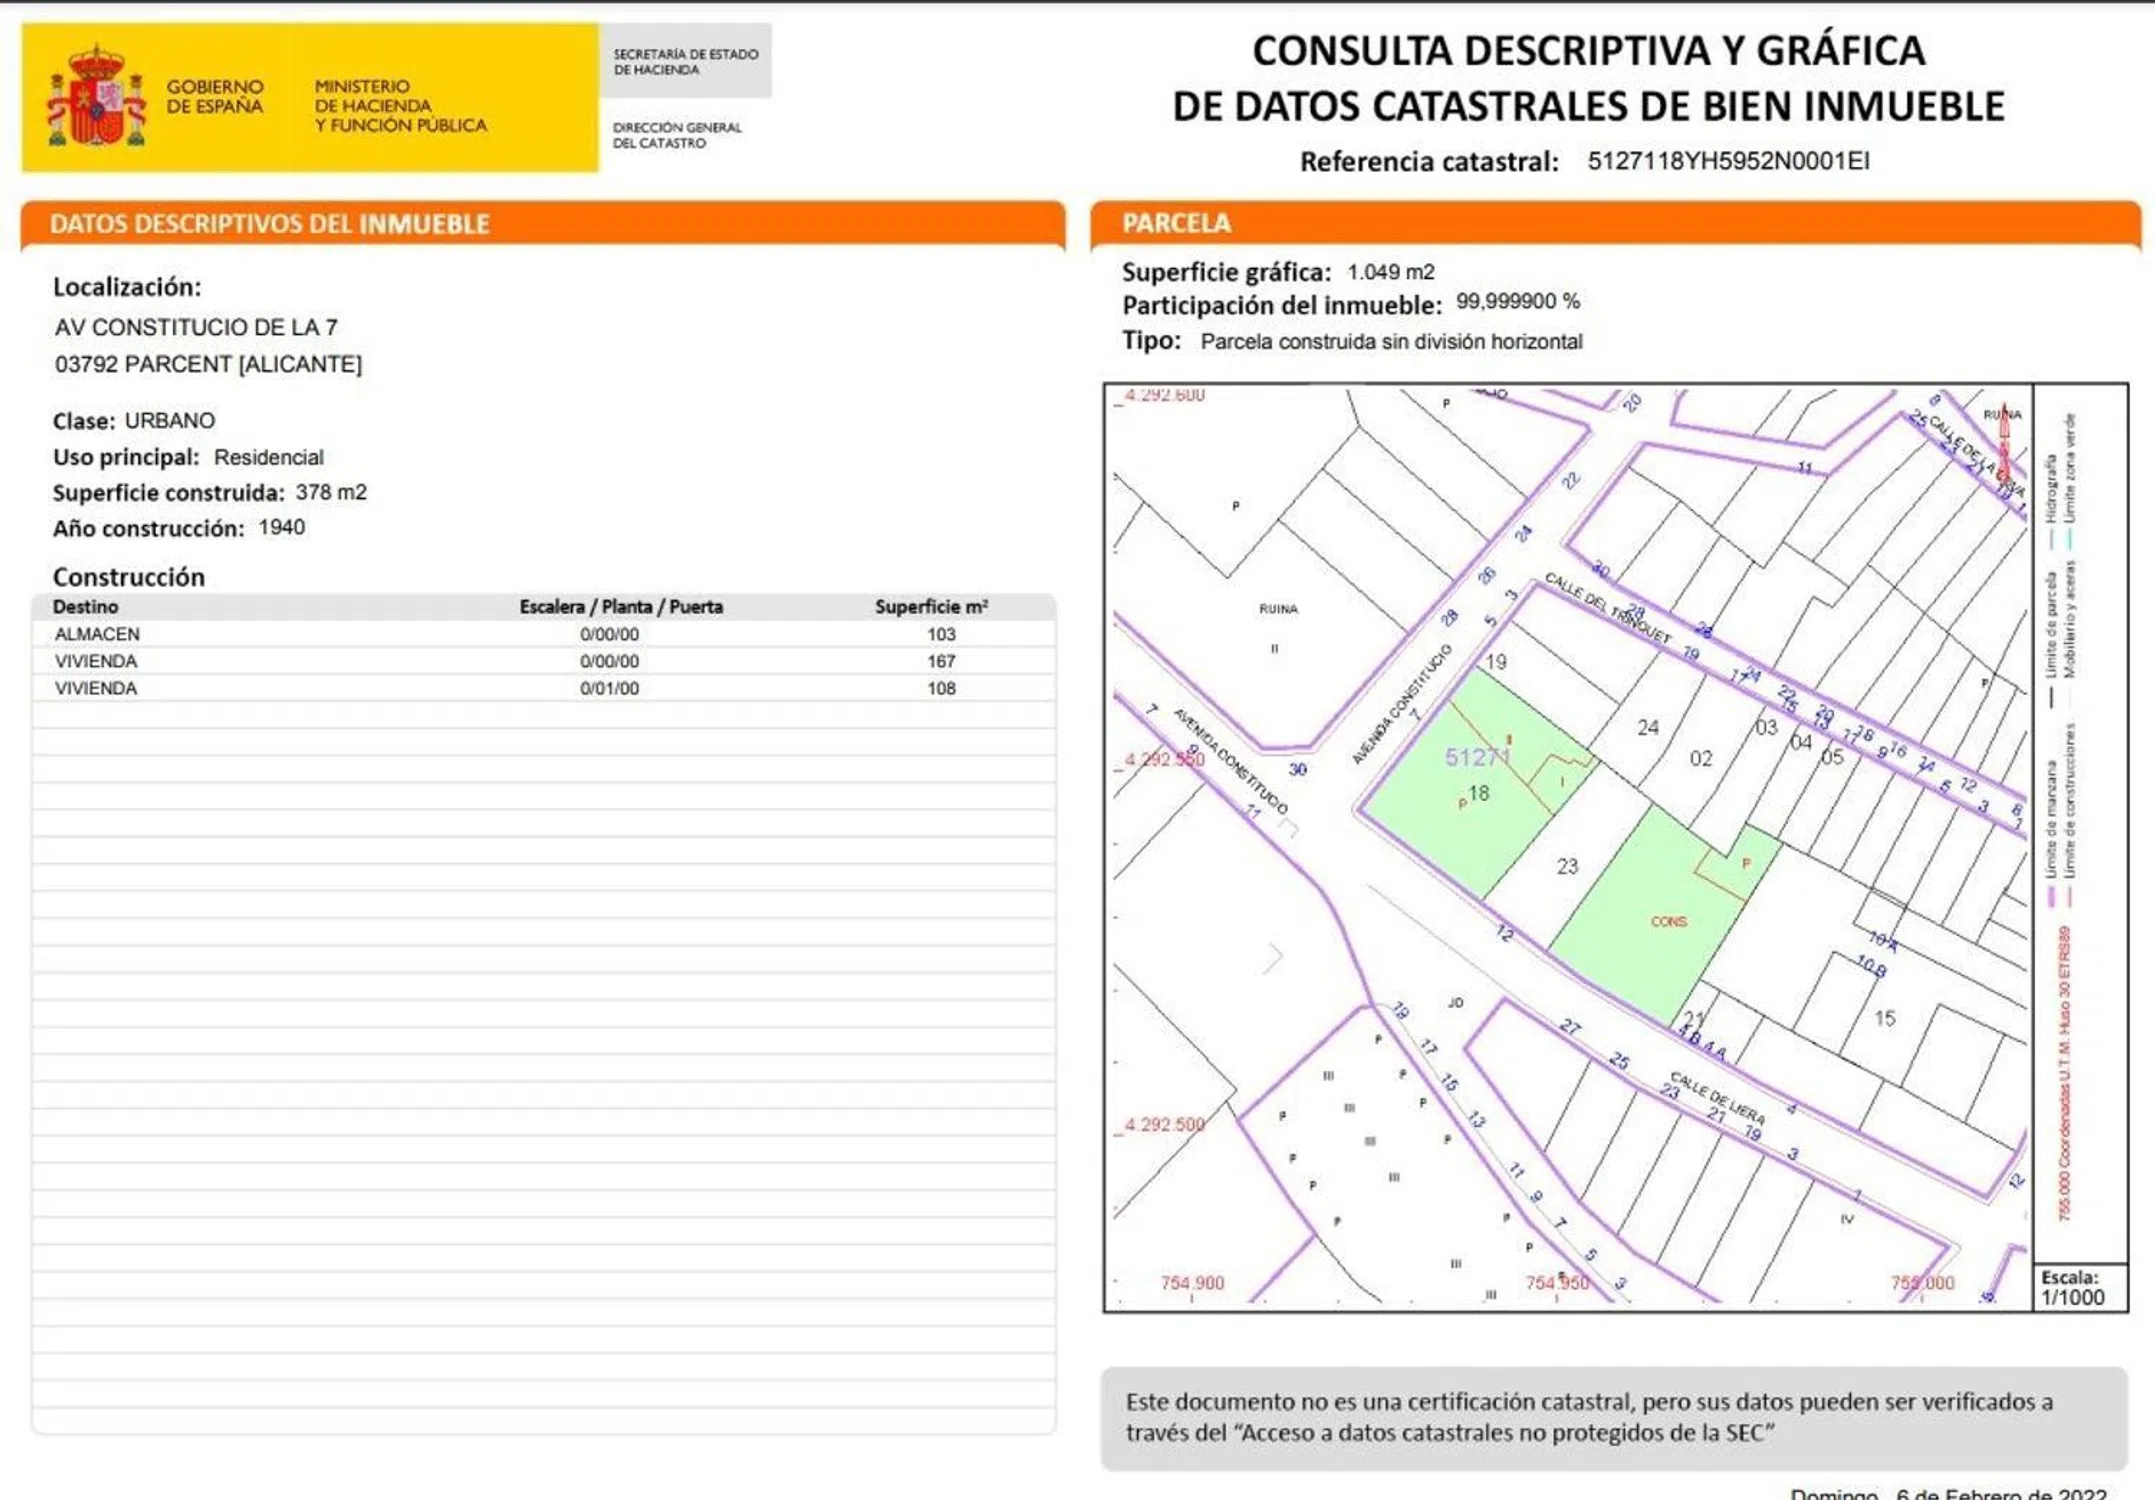This screenshot has width=2155, height=1500.
Task: Click the Ministerio de Hacienda logo text
Action: [399, 106]
